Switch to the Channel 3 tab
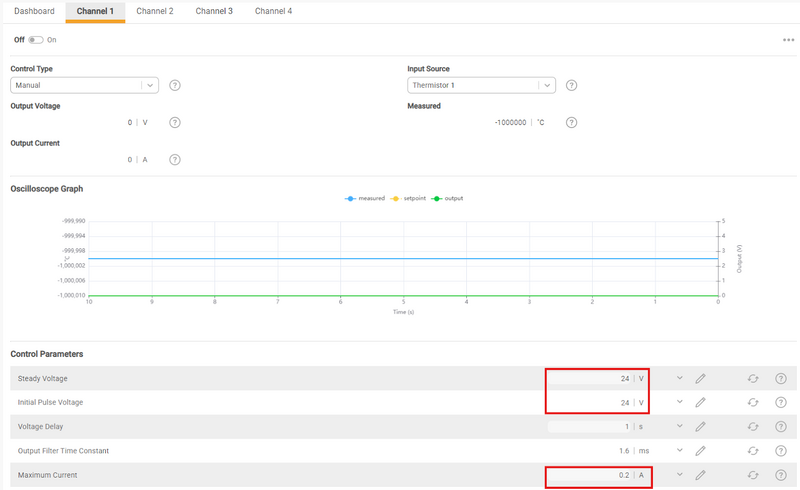 (214, 11)
